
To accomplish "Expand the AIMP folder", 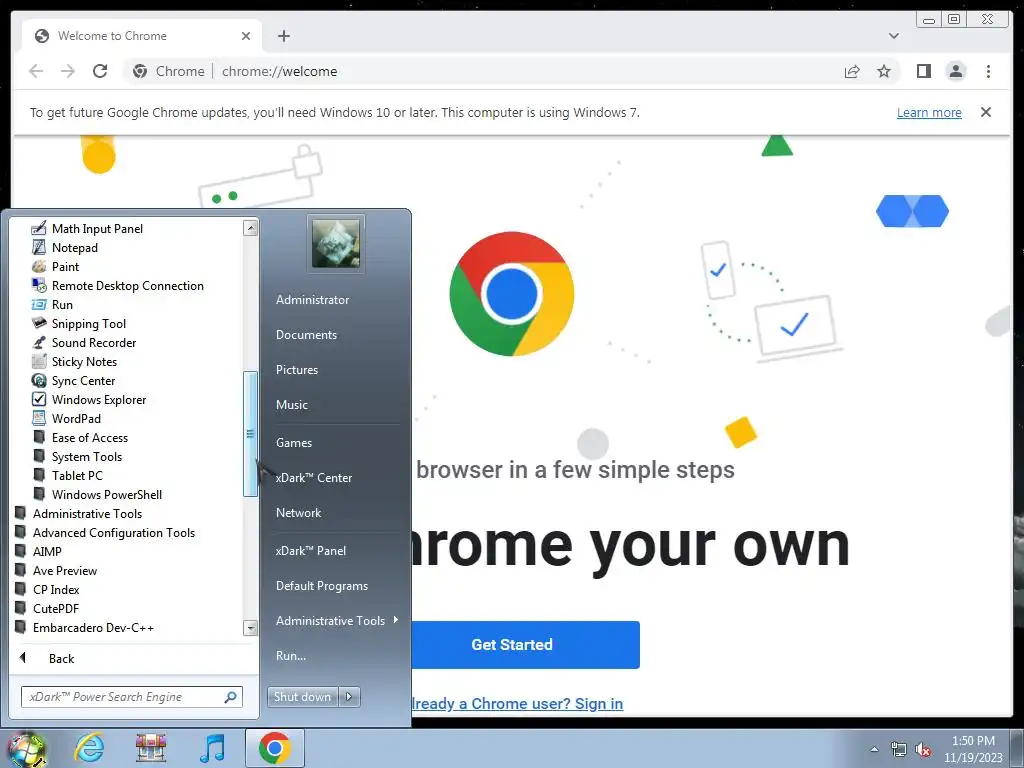I will [x=47, y=551].
